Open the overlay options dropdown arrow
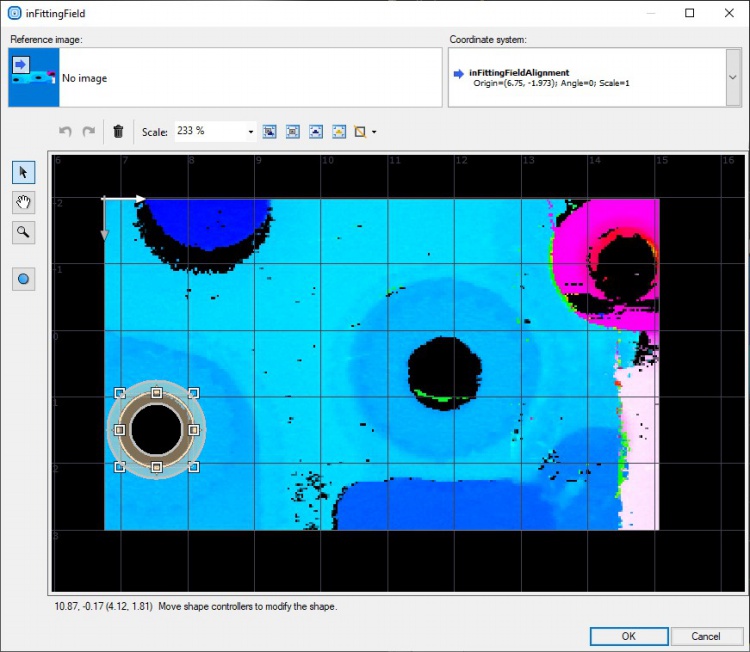The height and width of the screenshot is (652, 750). pos(374,131)
